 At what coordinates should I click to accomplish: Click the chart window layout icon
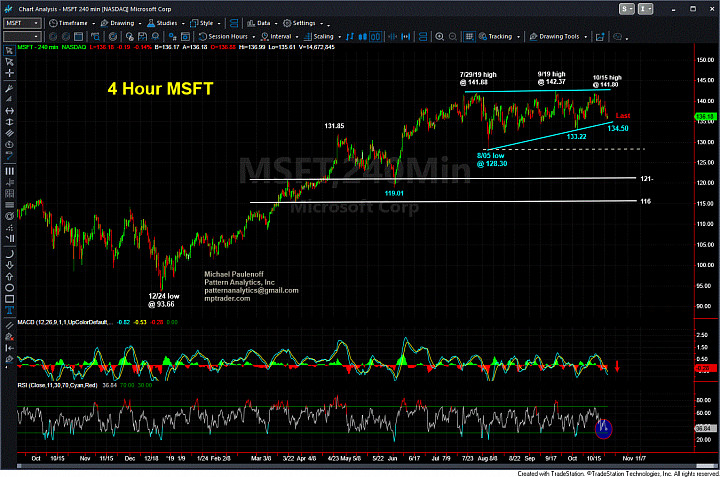pos(79,37)
